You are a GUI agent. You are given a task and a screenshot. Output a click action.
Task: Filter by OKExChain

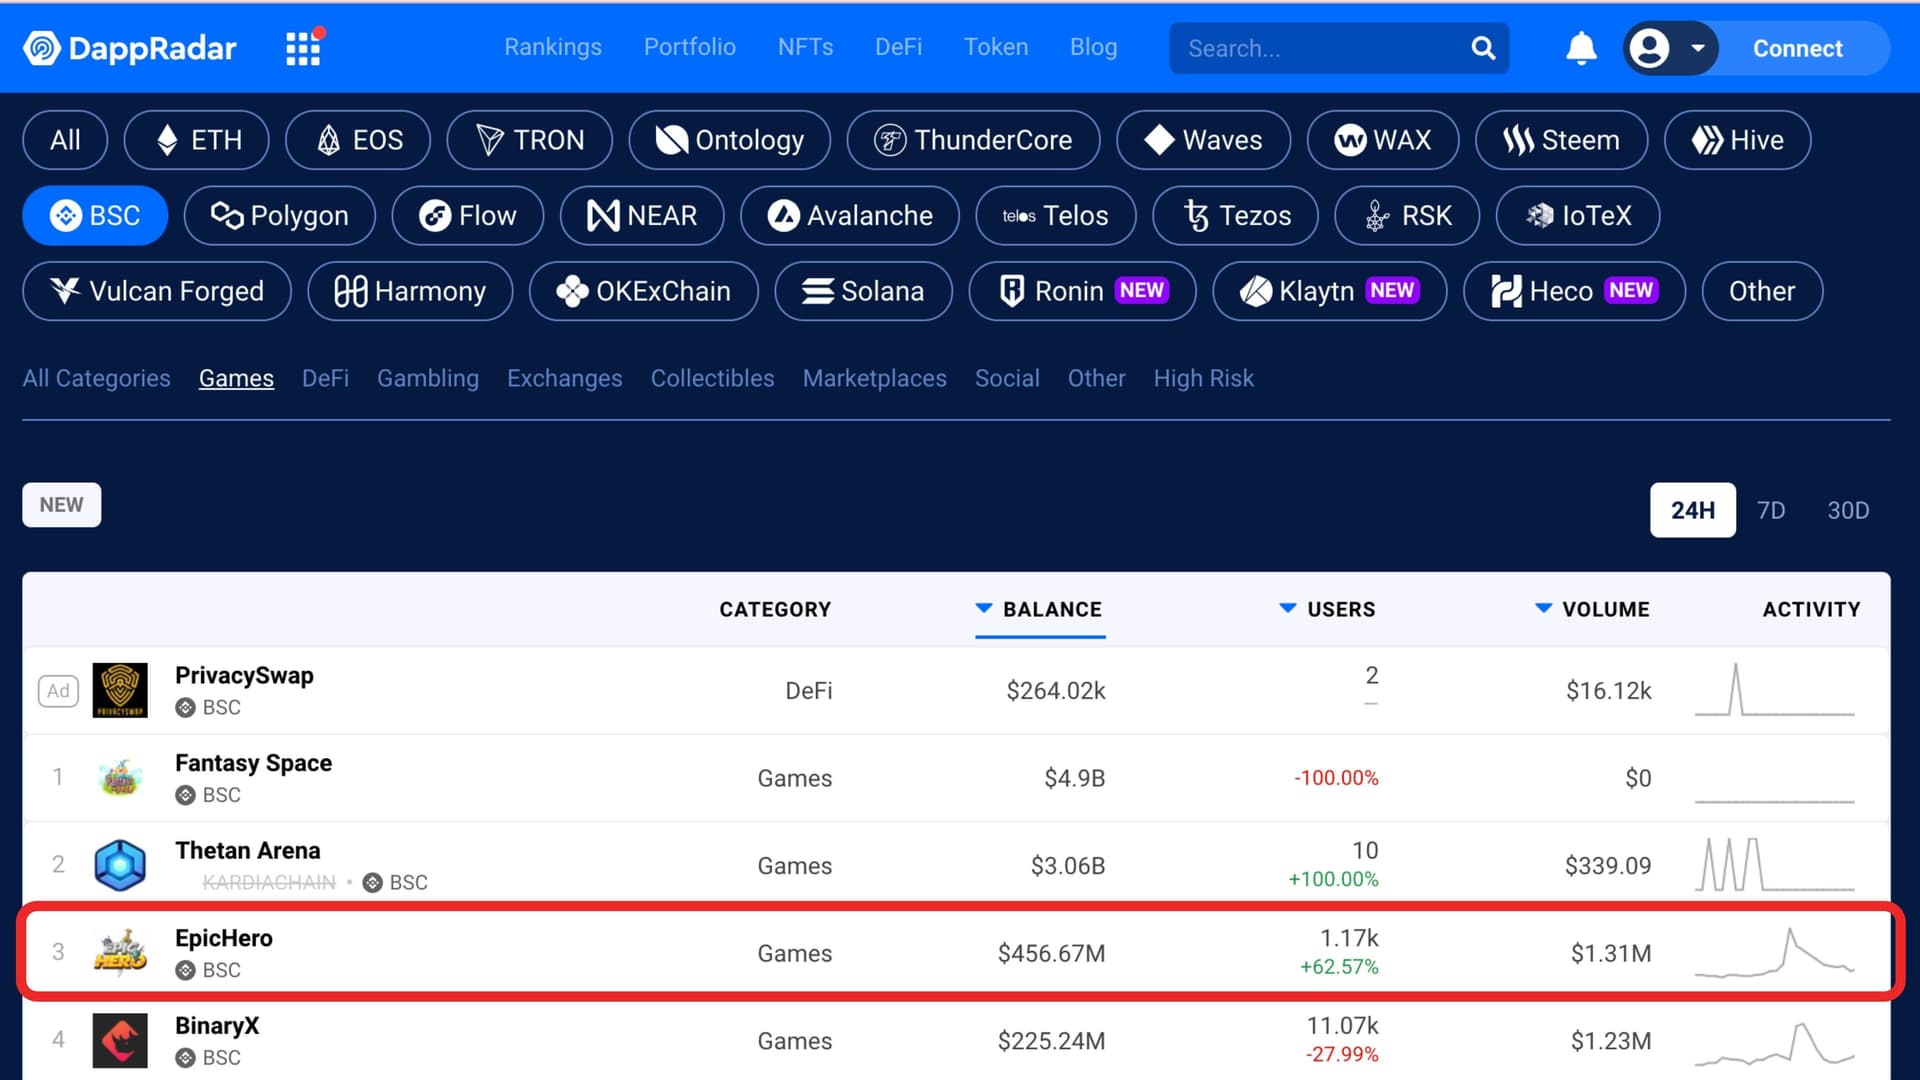[644, 292]
